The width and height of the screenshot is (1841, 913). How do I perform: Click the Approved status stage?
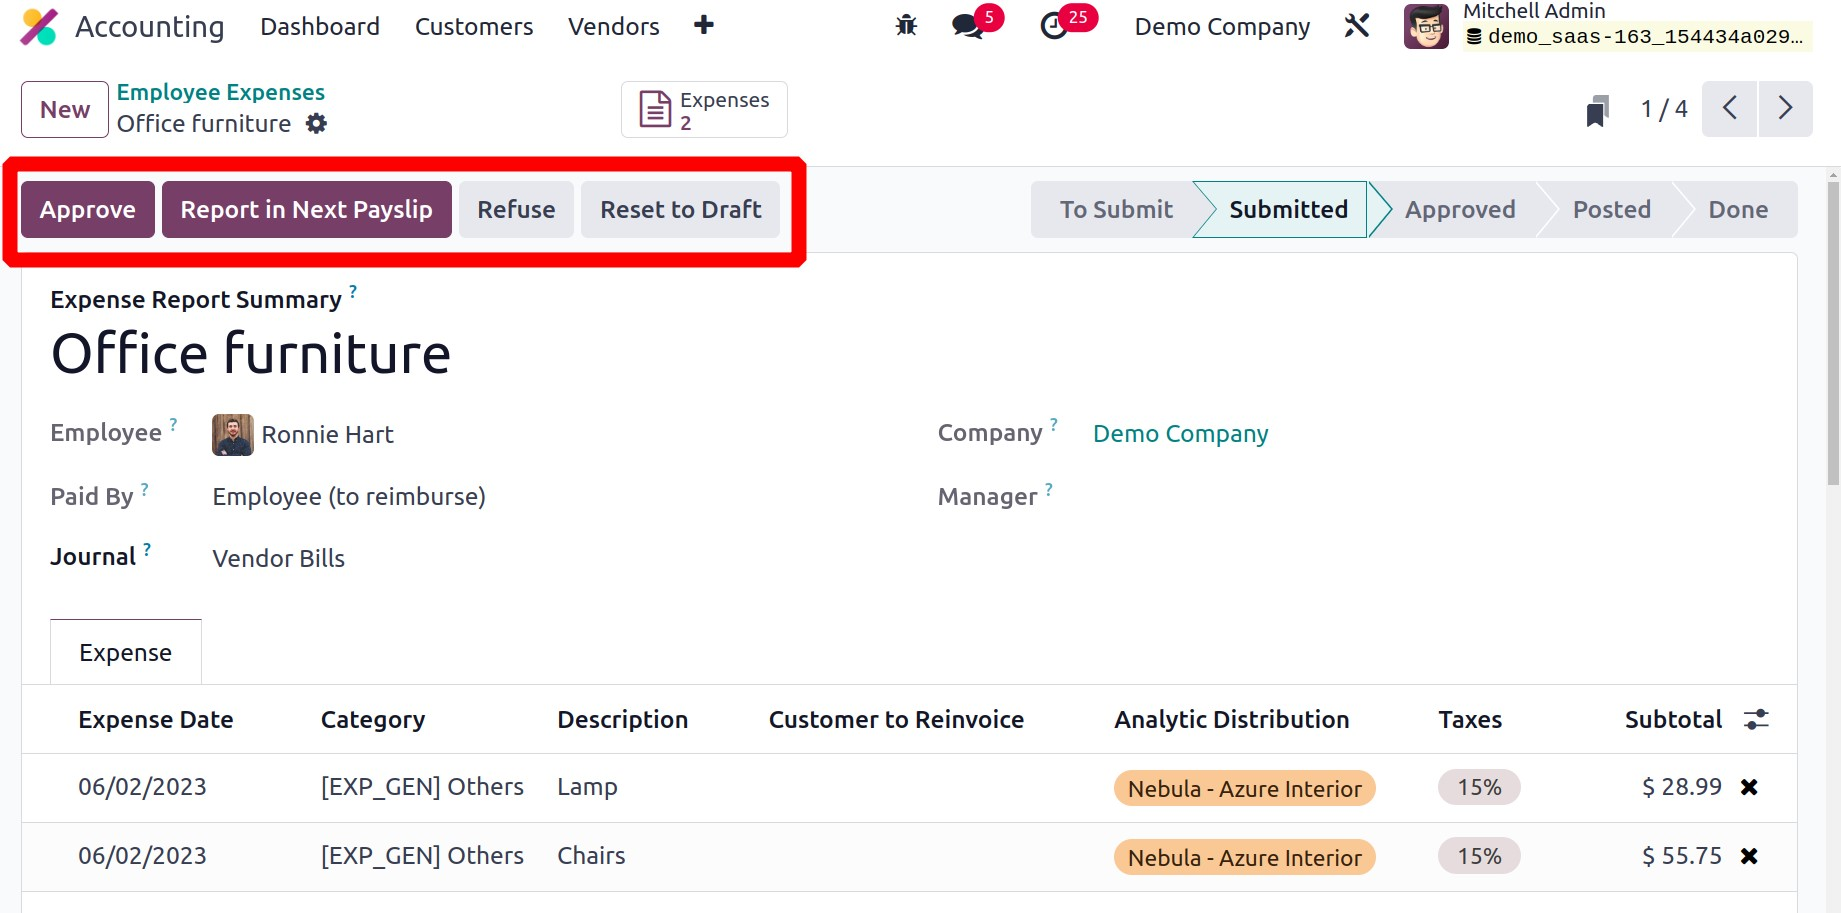(x=1459, y=209)
